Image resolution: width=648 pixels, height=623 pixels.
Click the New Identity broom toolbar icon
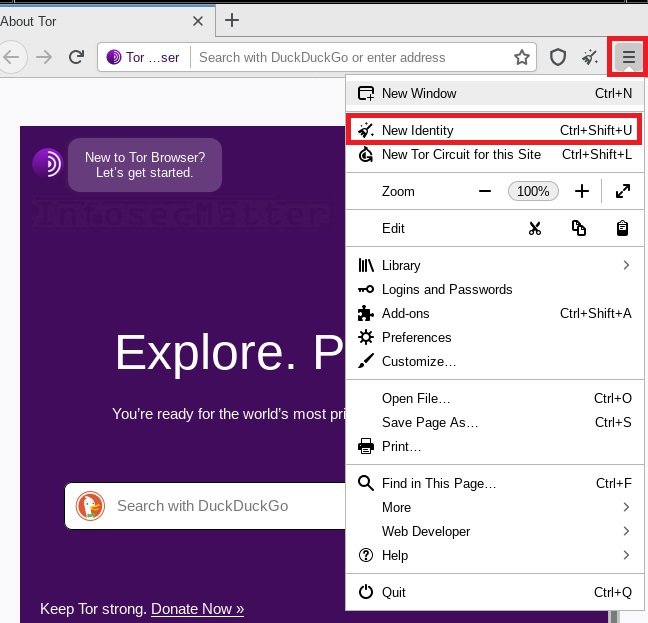tap(590, 57)
